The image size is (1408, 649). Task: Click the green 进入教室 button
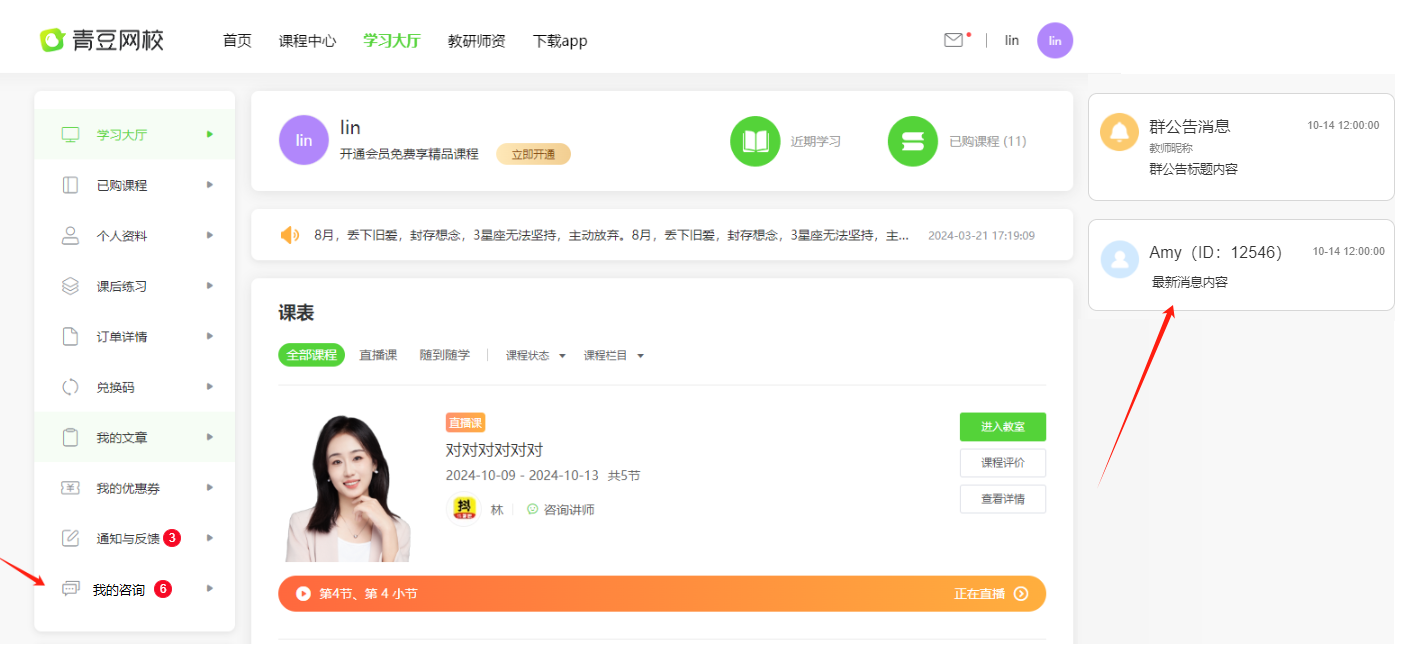(1002, 427)
